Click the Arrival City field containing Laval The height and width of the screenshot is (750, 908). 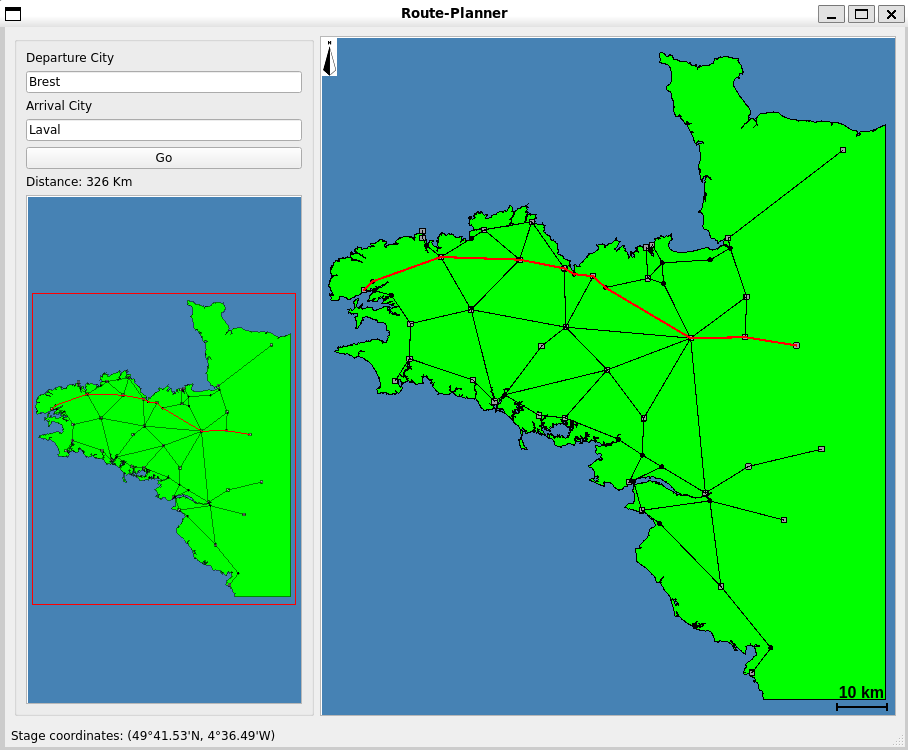point(163,130)
